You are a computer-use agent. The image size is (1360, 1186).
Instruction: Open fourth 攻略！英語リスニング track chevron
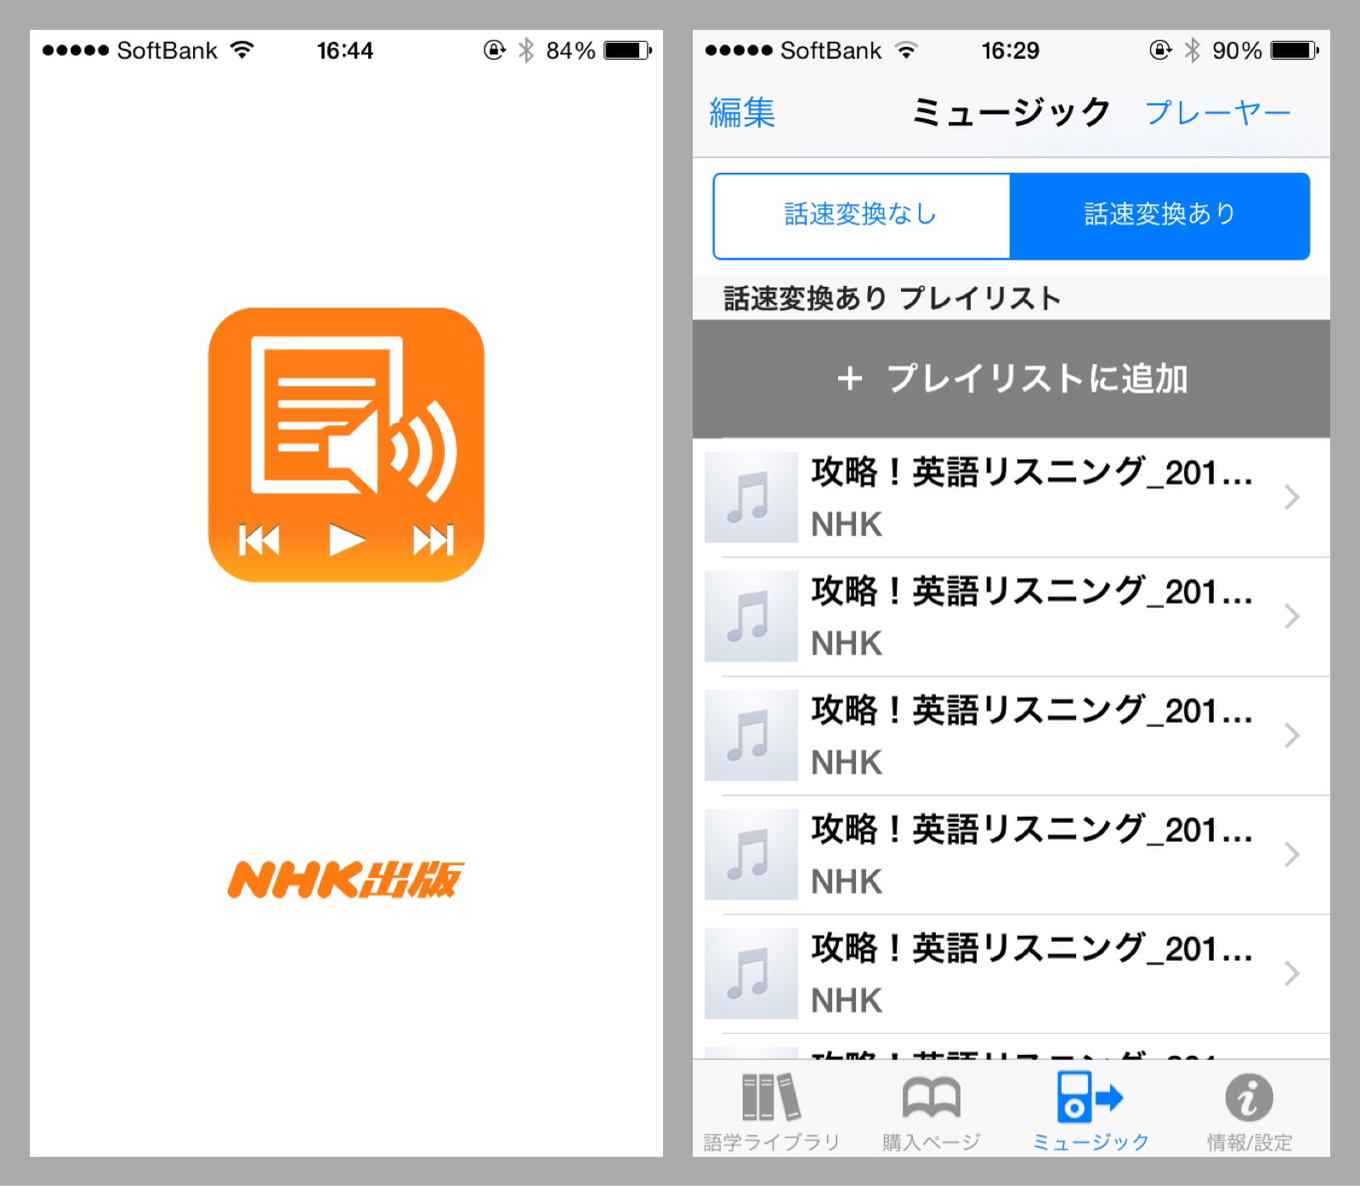(1292, 854)
